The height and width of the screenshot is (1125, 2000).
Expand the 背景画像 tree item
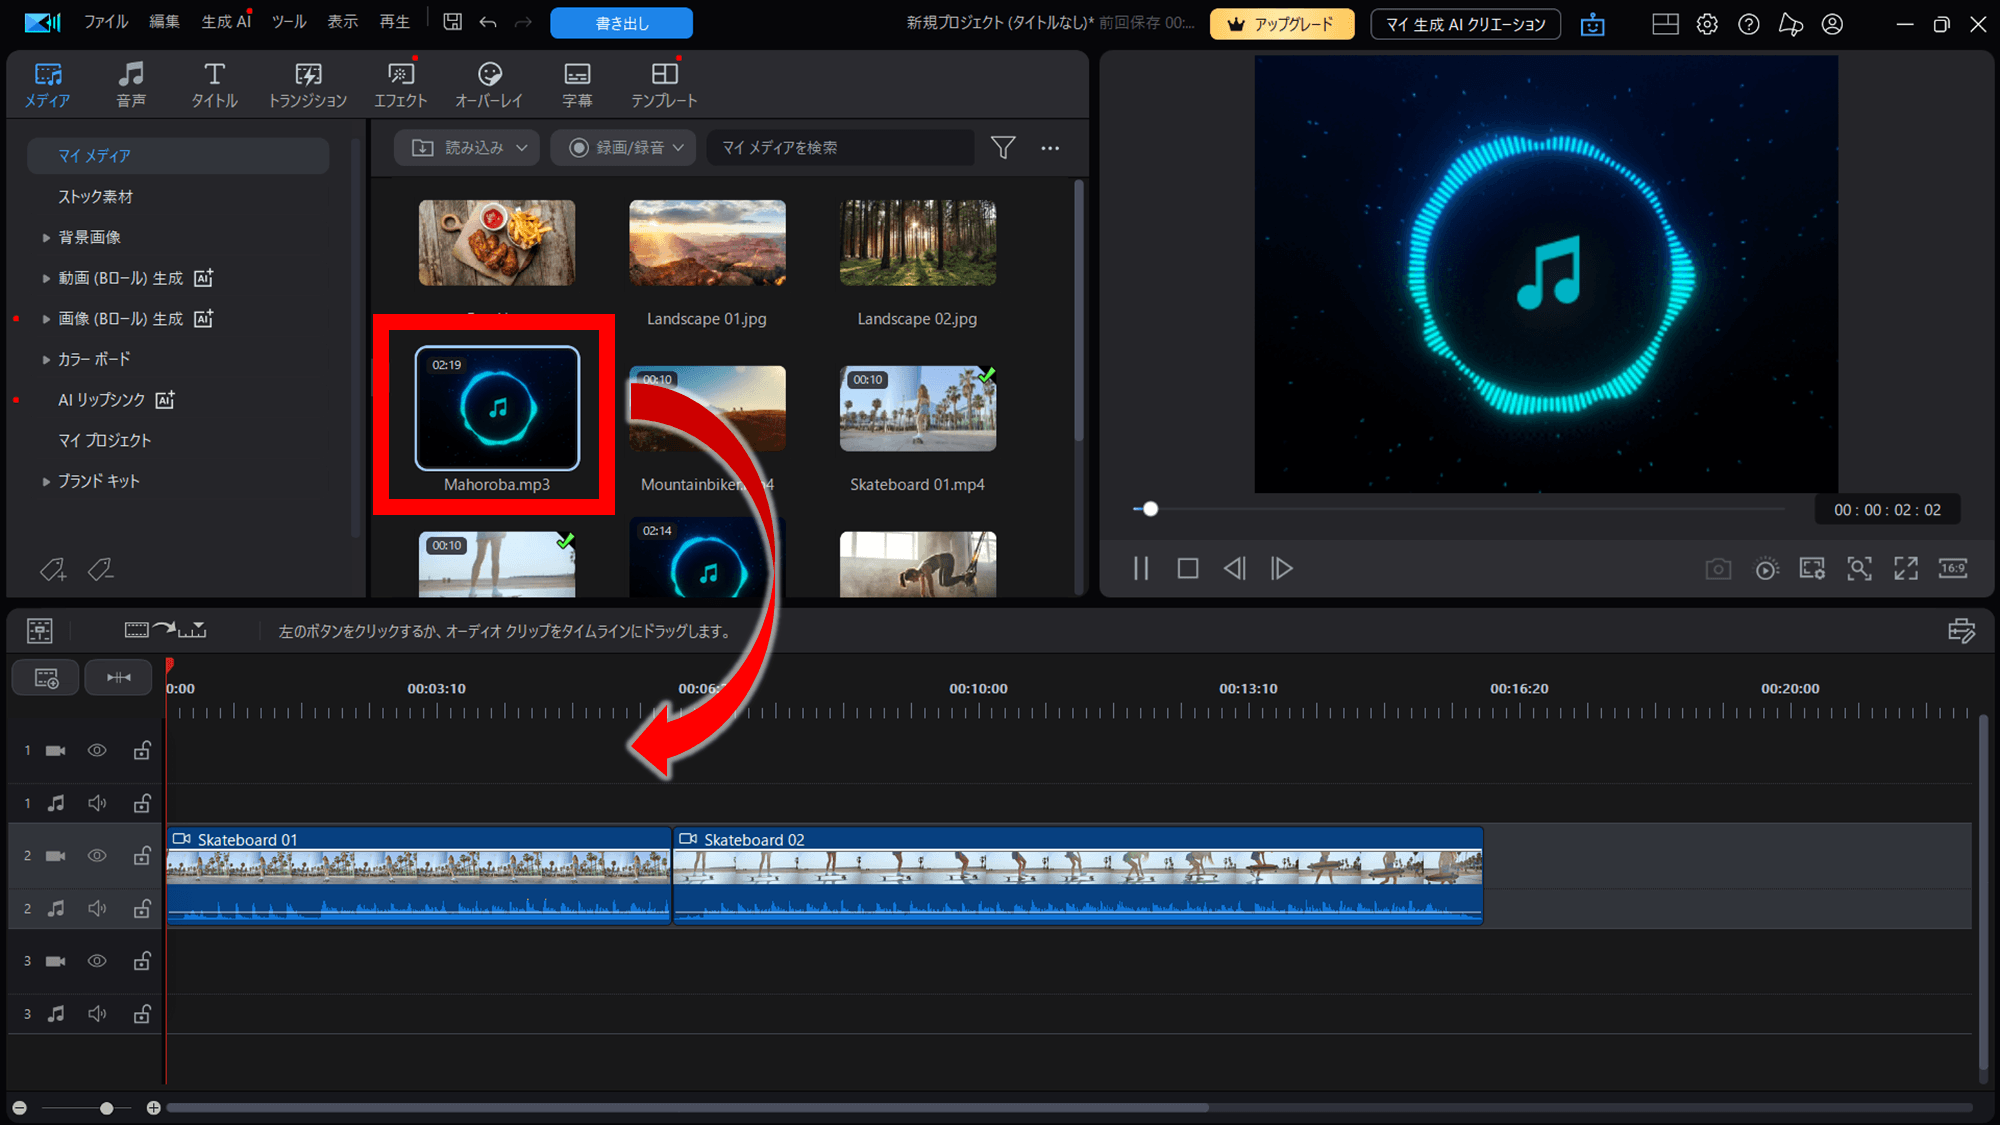[x=46, y=238]
